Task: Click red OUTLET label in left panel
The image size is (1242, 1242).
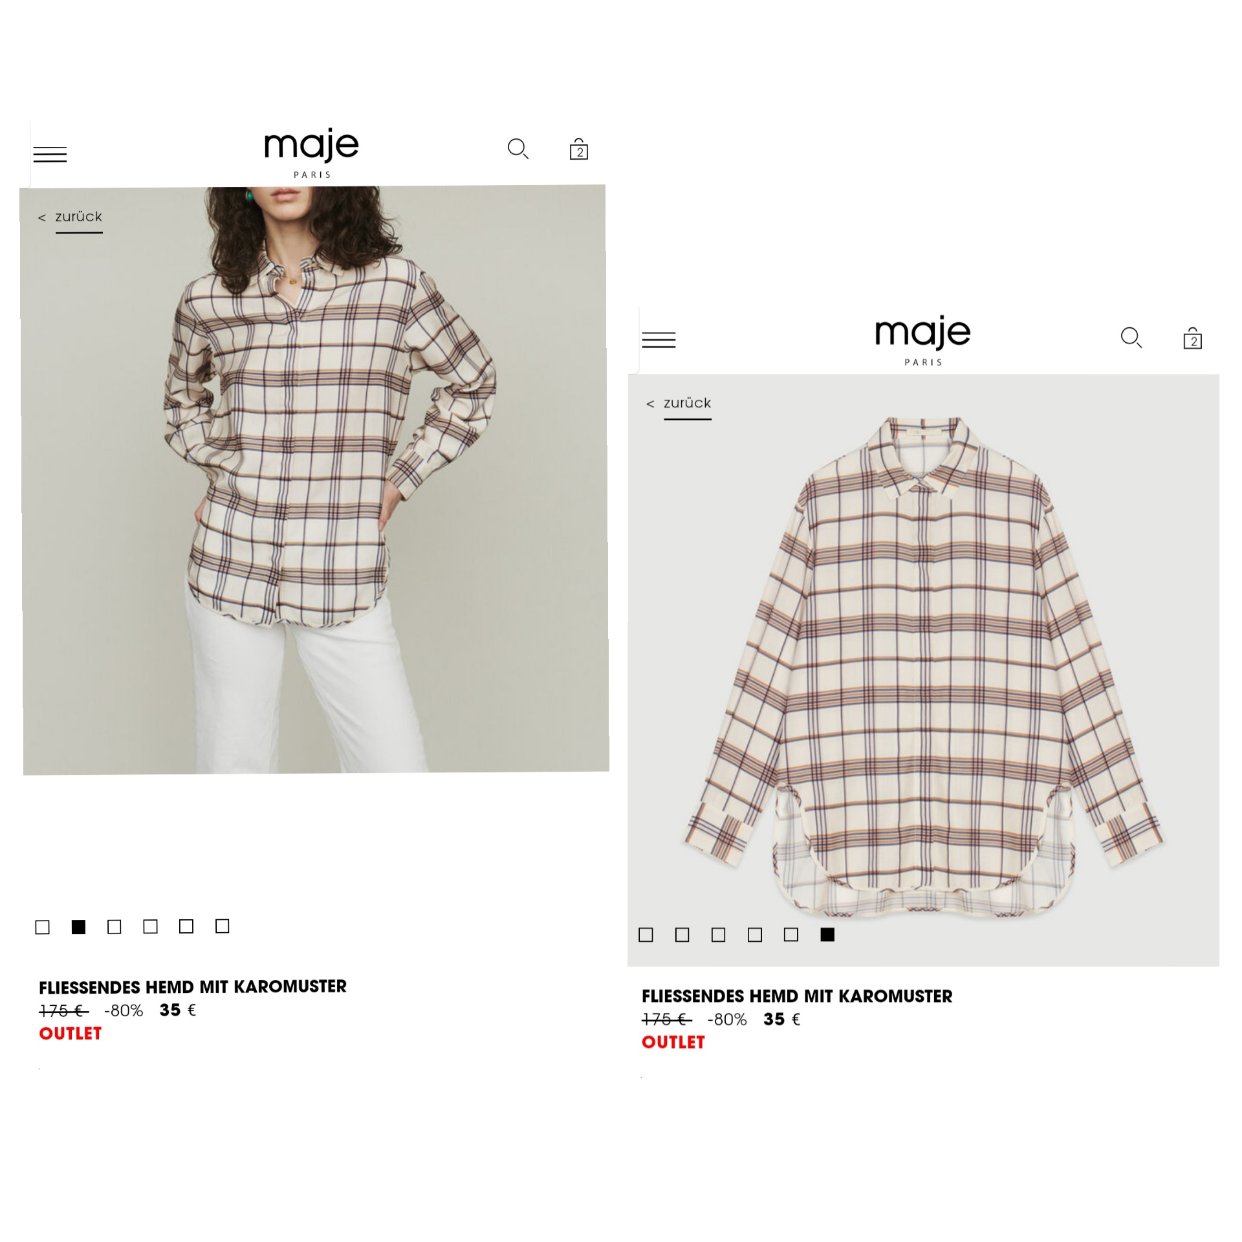Action: (x=70, y=1033)
